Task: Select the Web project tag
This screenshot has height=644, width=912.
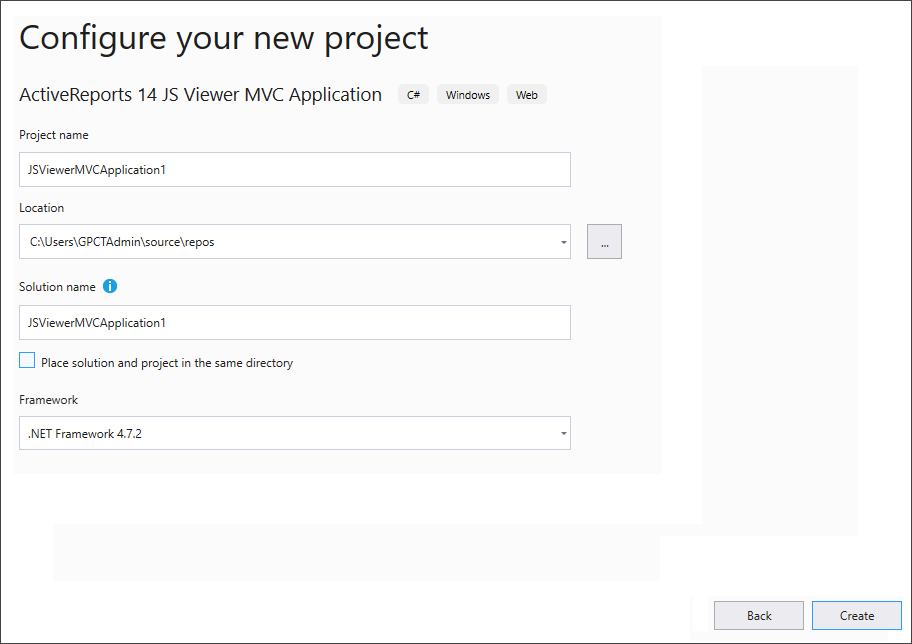Action: click(x=526, y=94)
